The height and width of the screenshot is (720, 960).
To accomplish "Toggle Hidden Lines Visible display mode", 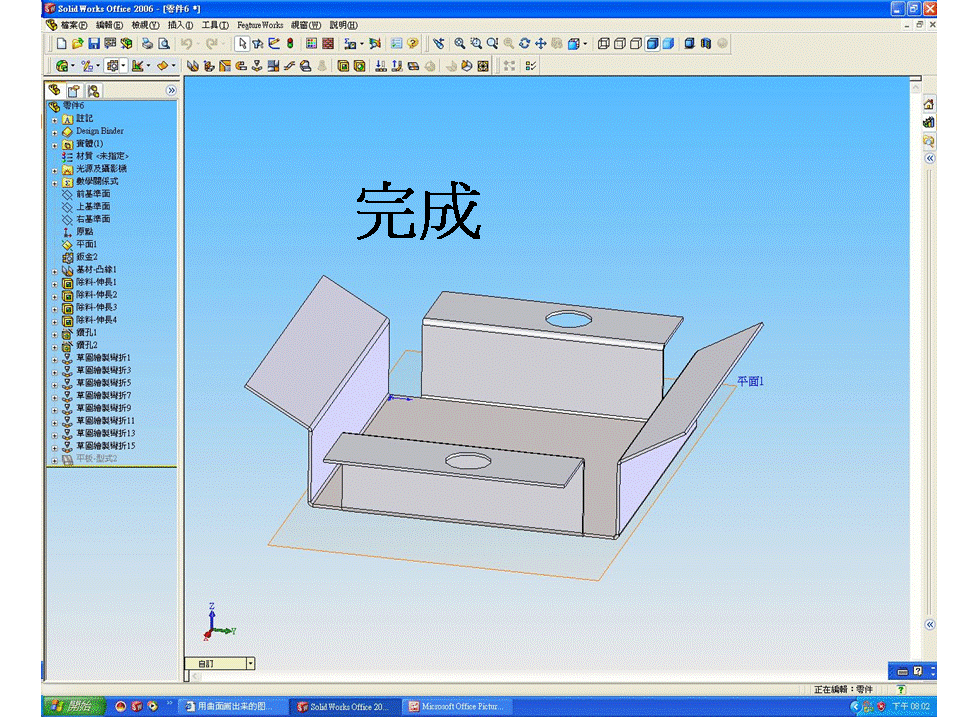I will pyautogui.click(x=619, y=44).
